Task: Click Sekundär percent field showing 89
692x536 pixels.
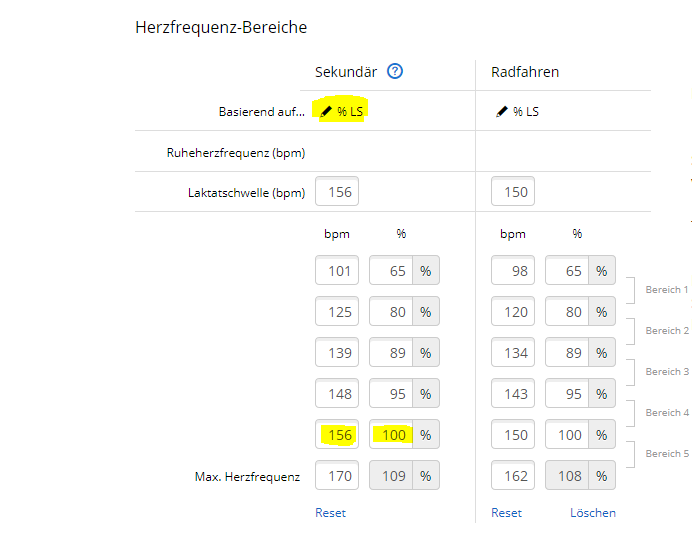Action: (x=391, y=352)
